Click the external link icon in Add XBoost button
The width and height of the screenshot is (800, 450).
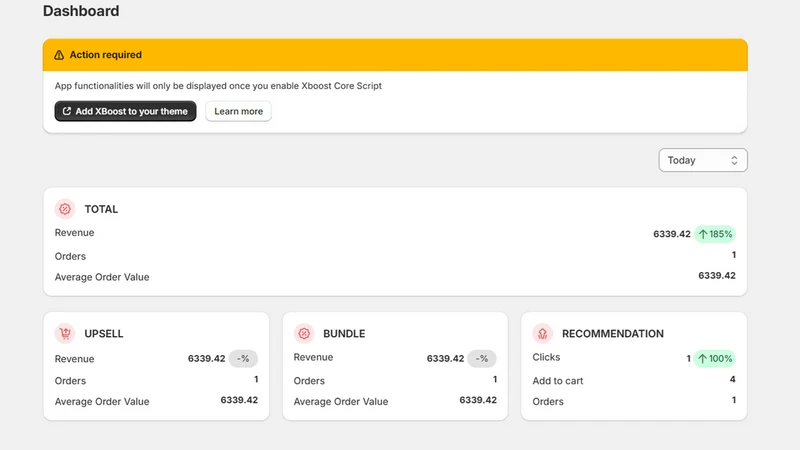(66, 111)
